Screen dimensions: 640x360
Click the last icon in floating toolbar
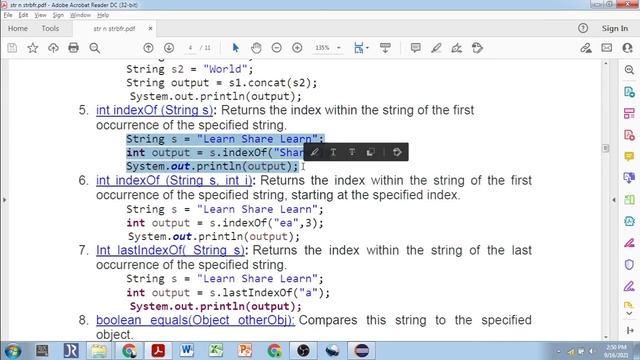coord(397,152)
